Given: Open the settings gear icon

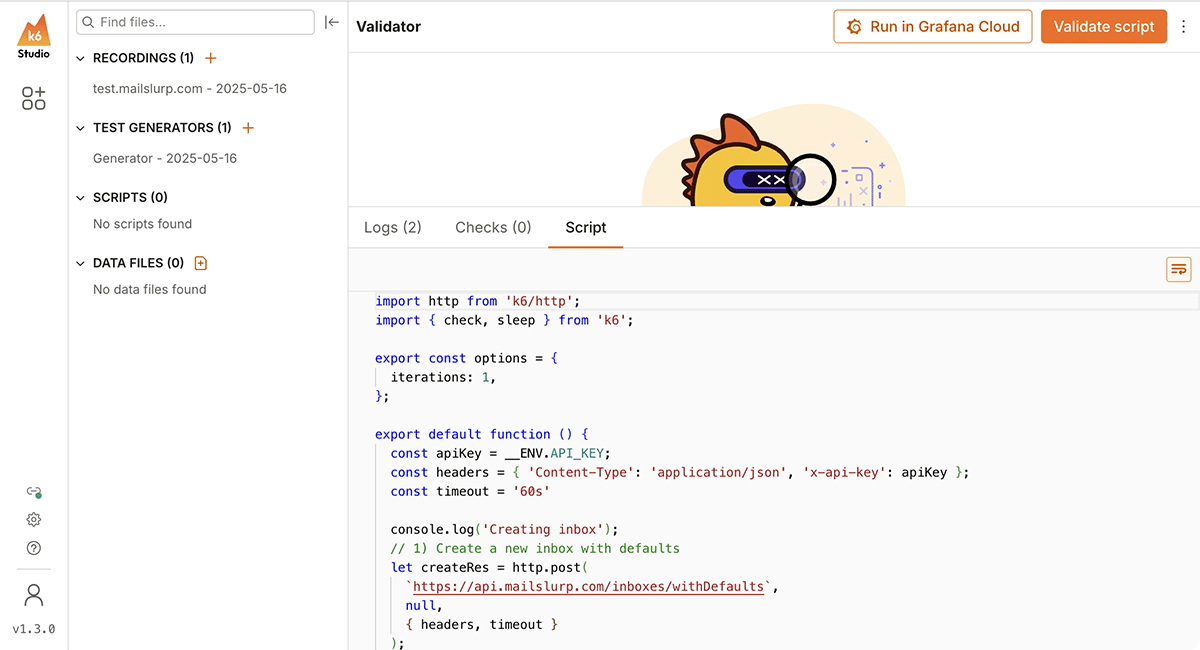Looking at the screenshot, I should click(34, 520).
